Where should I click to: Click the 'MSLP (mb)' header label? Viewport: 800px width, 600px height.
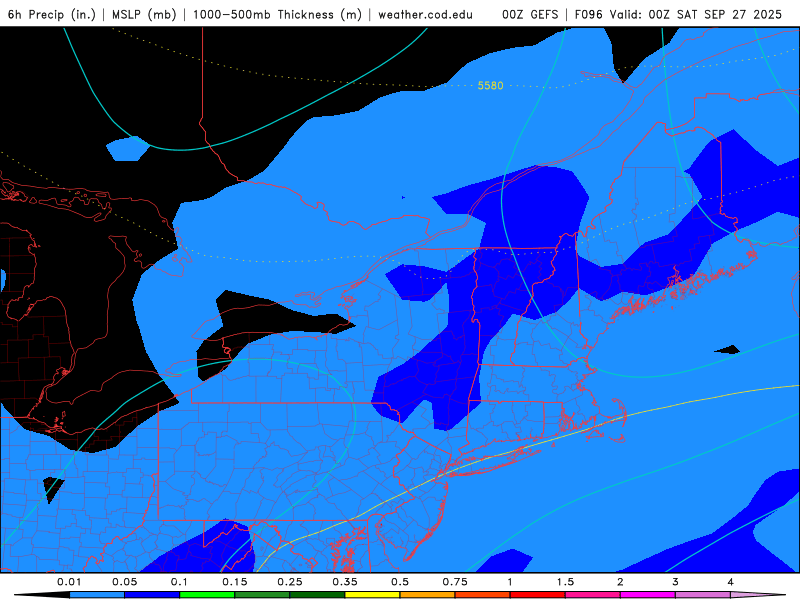144,14
